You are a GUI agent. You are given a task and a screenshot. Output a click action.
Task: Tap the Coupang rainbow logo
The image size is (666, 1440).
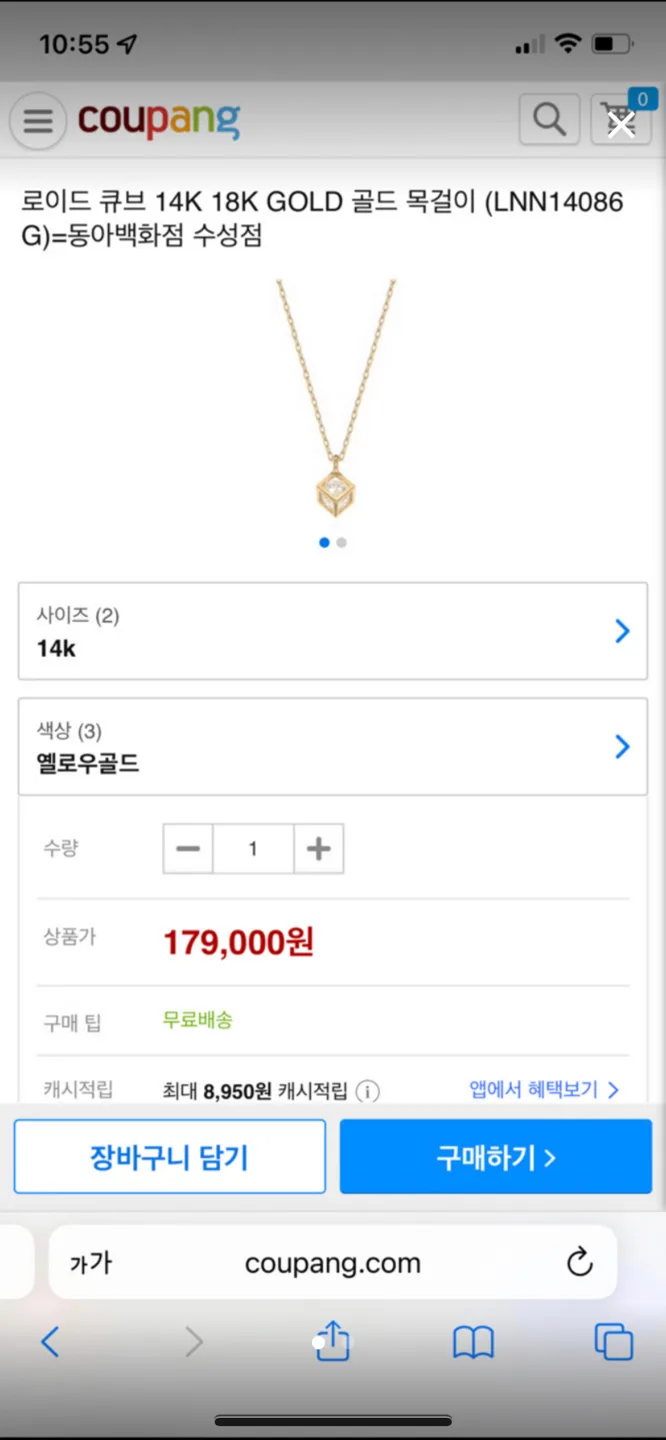click(x=158, y=119)
